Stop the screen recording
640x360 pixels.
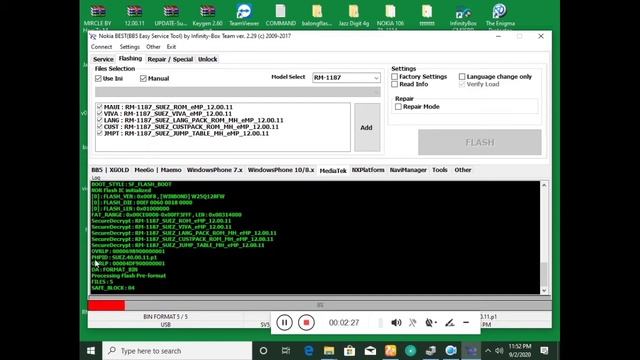306,322
